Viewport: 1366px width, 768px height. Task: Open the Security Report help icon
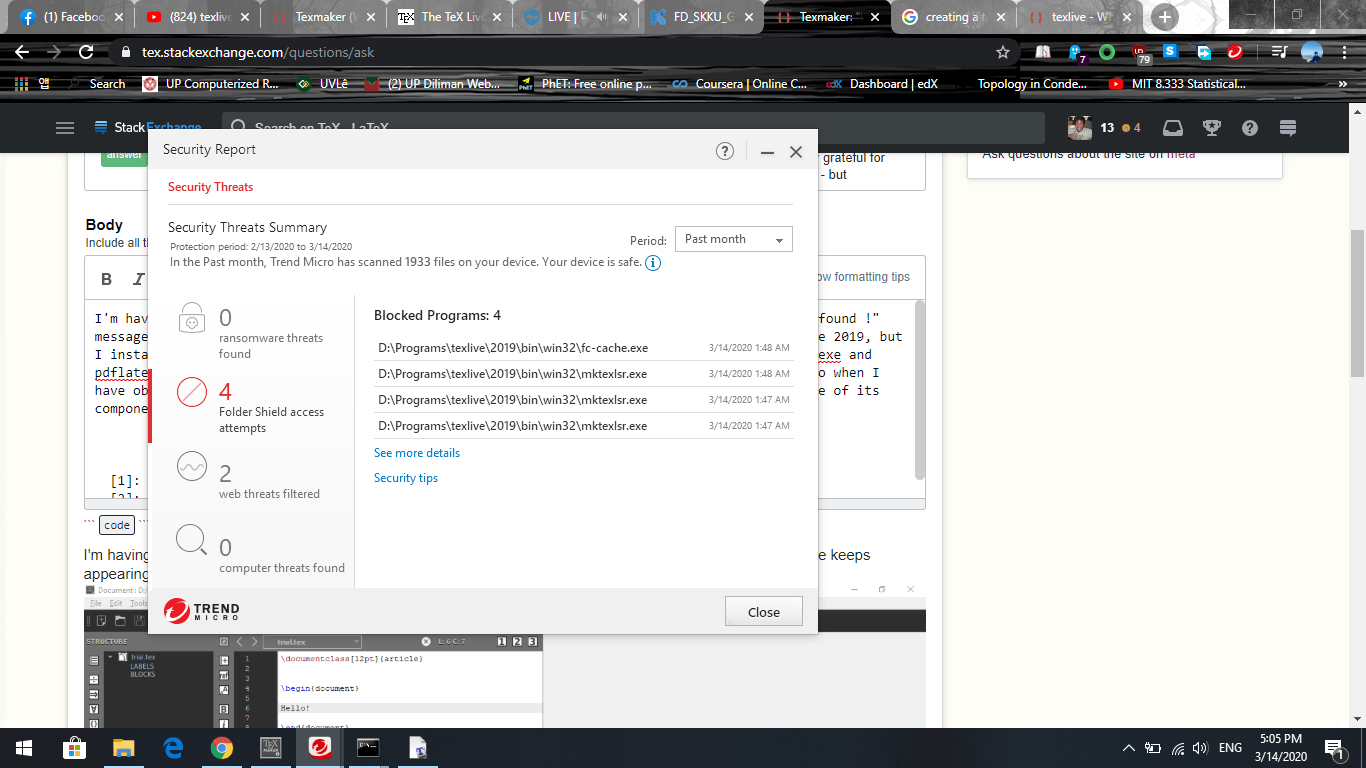726,150
